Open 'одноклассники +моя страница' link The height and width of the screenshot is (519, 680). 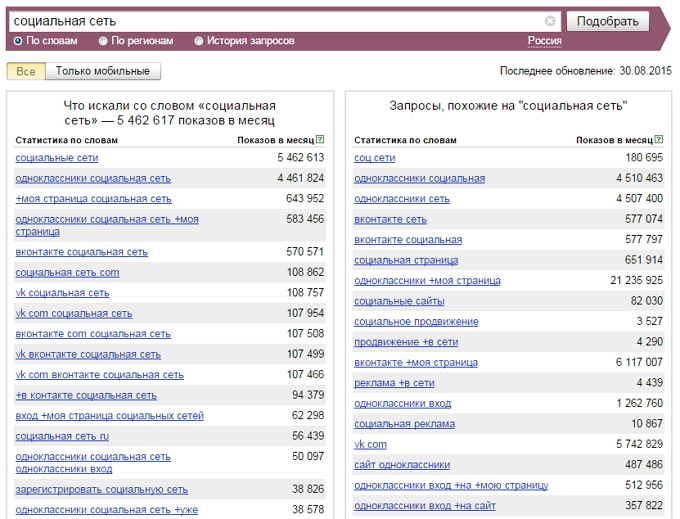(427, 281)
